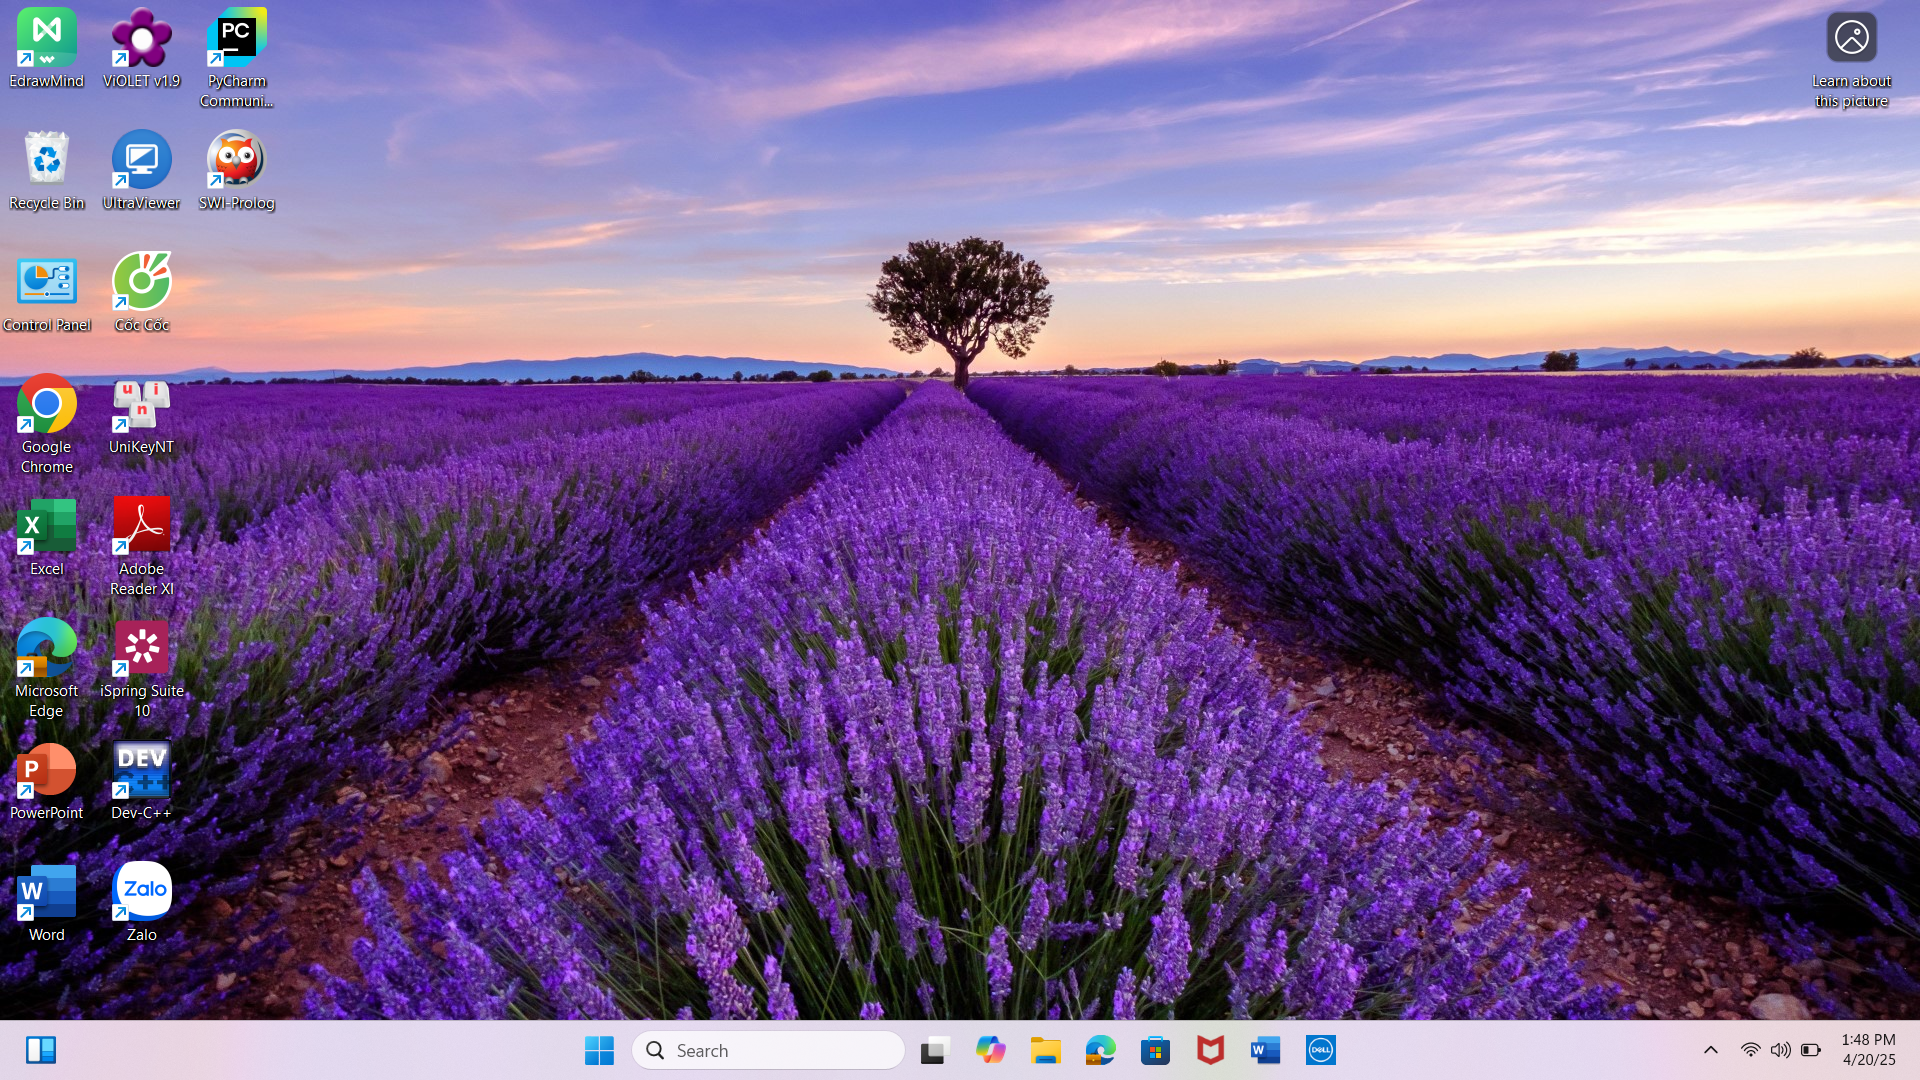Viewport: 1920px width, 1080px height.
Task: Select the ViOLET v1.9 desktop icon
Action: pos(141,48)
